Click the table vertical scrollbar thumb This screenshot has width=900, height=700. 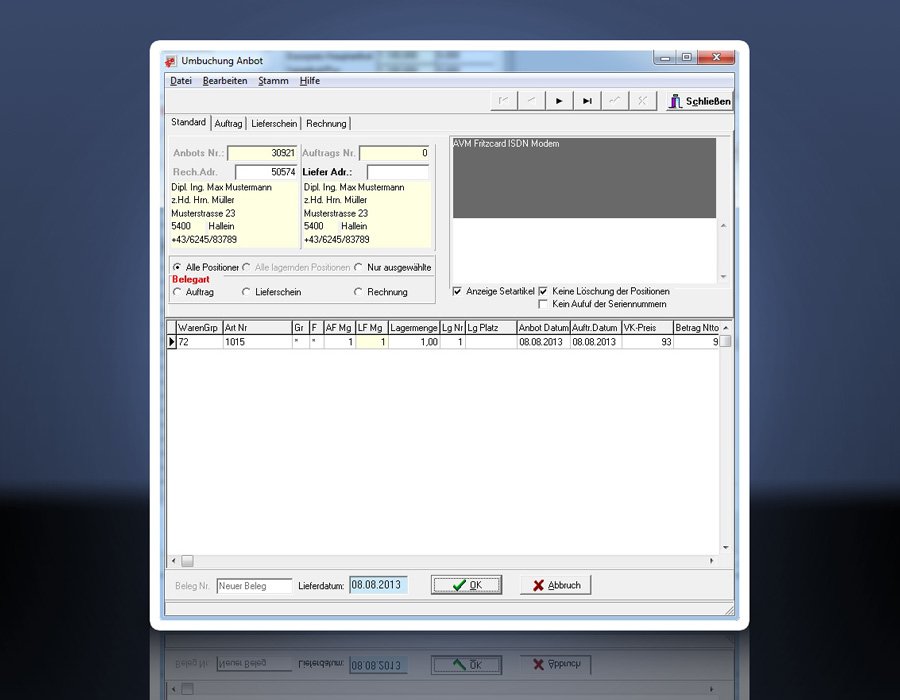(x=726, y=341)
